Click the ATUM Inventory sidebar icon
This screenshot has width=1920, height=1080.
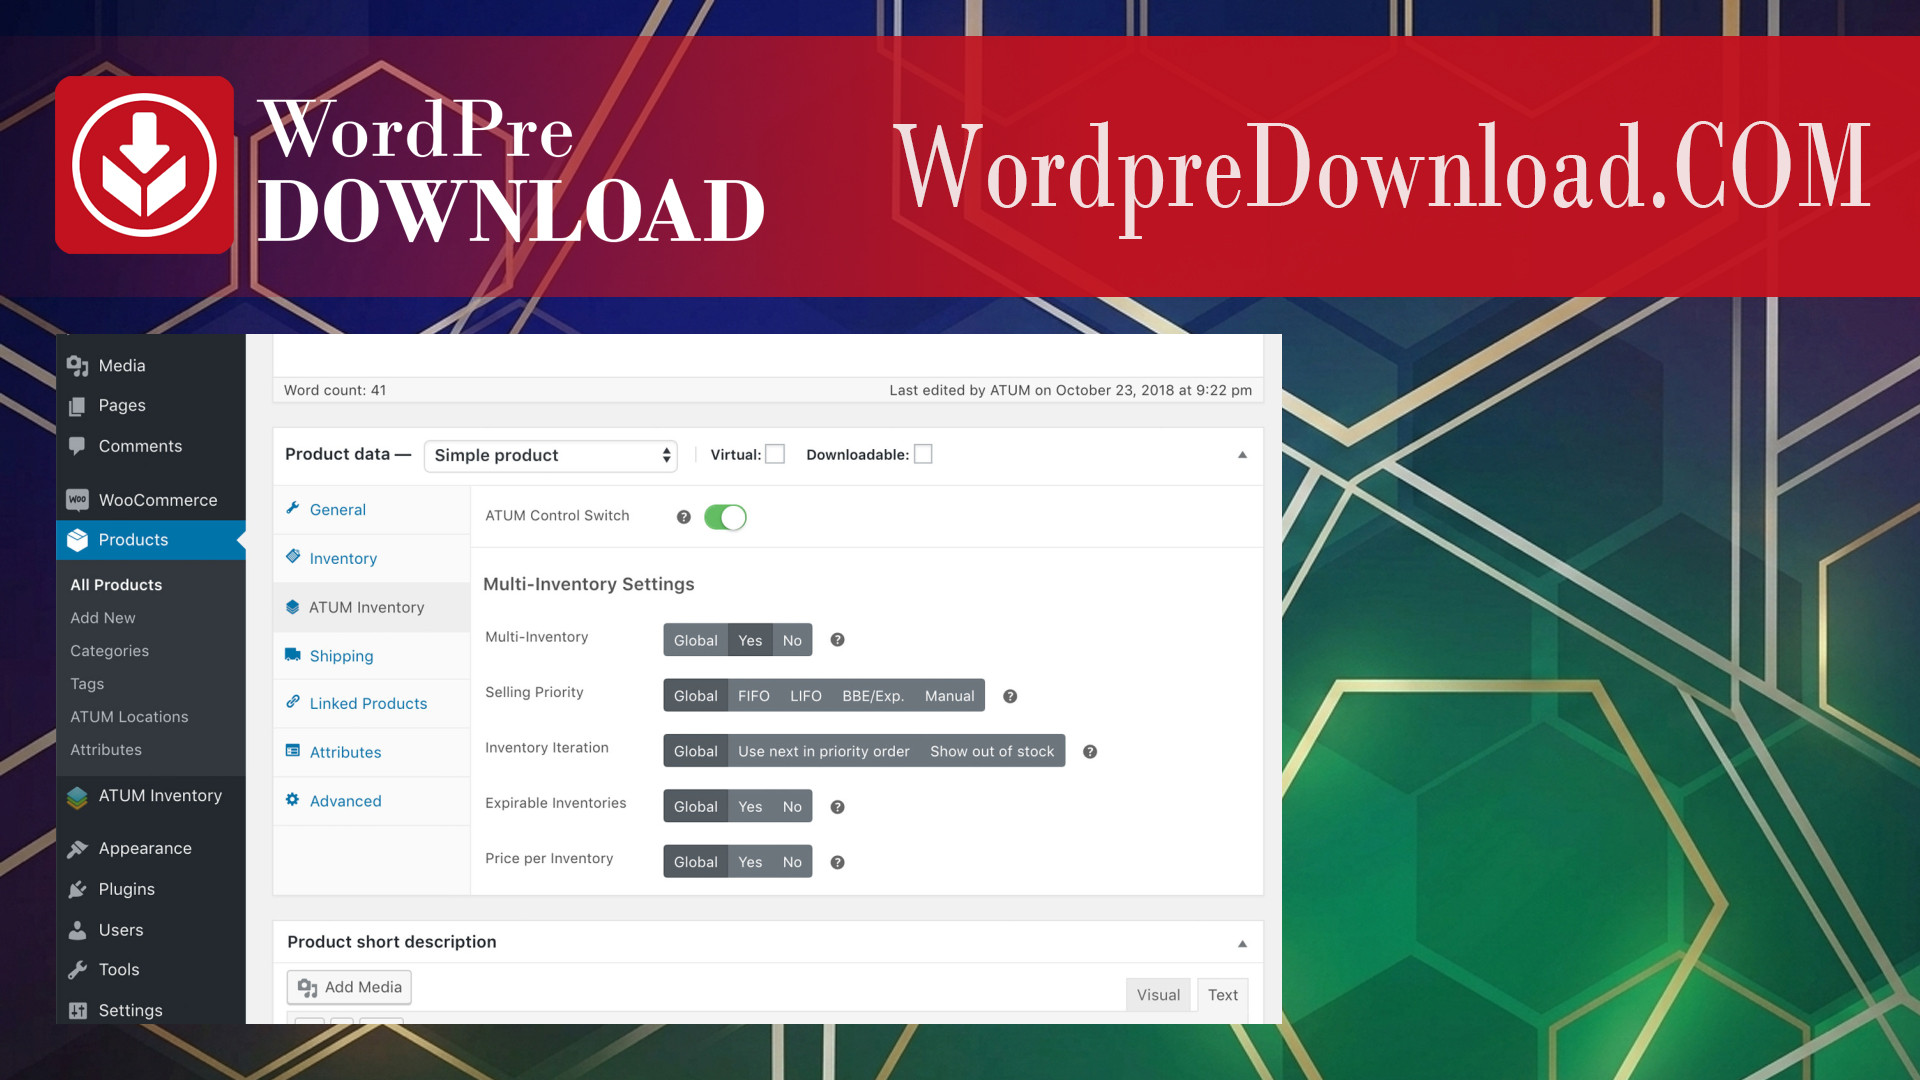coord(77,797)
